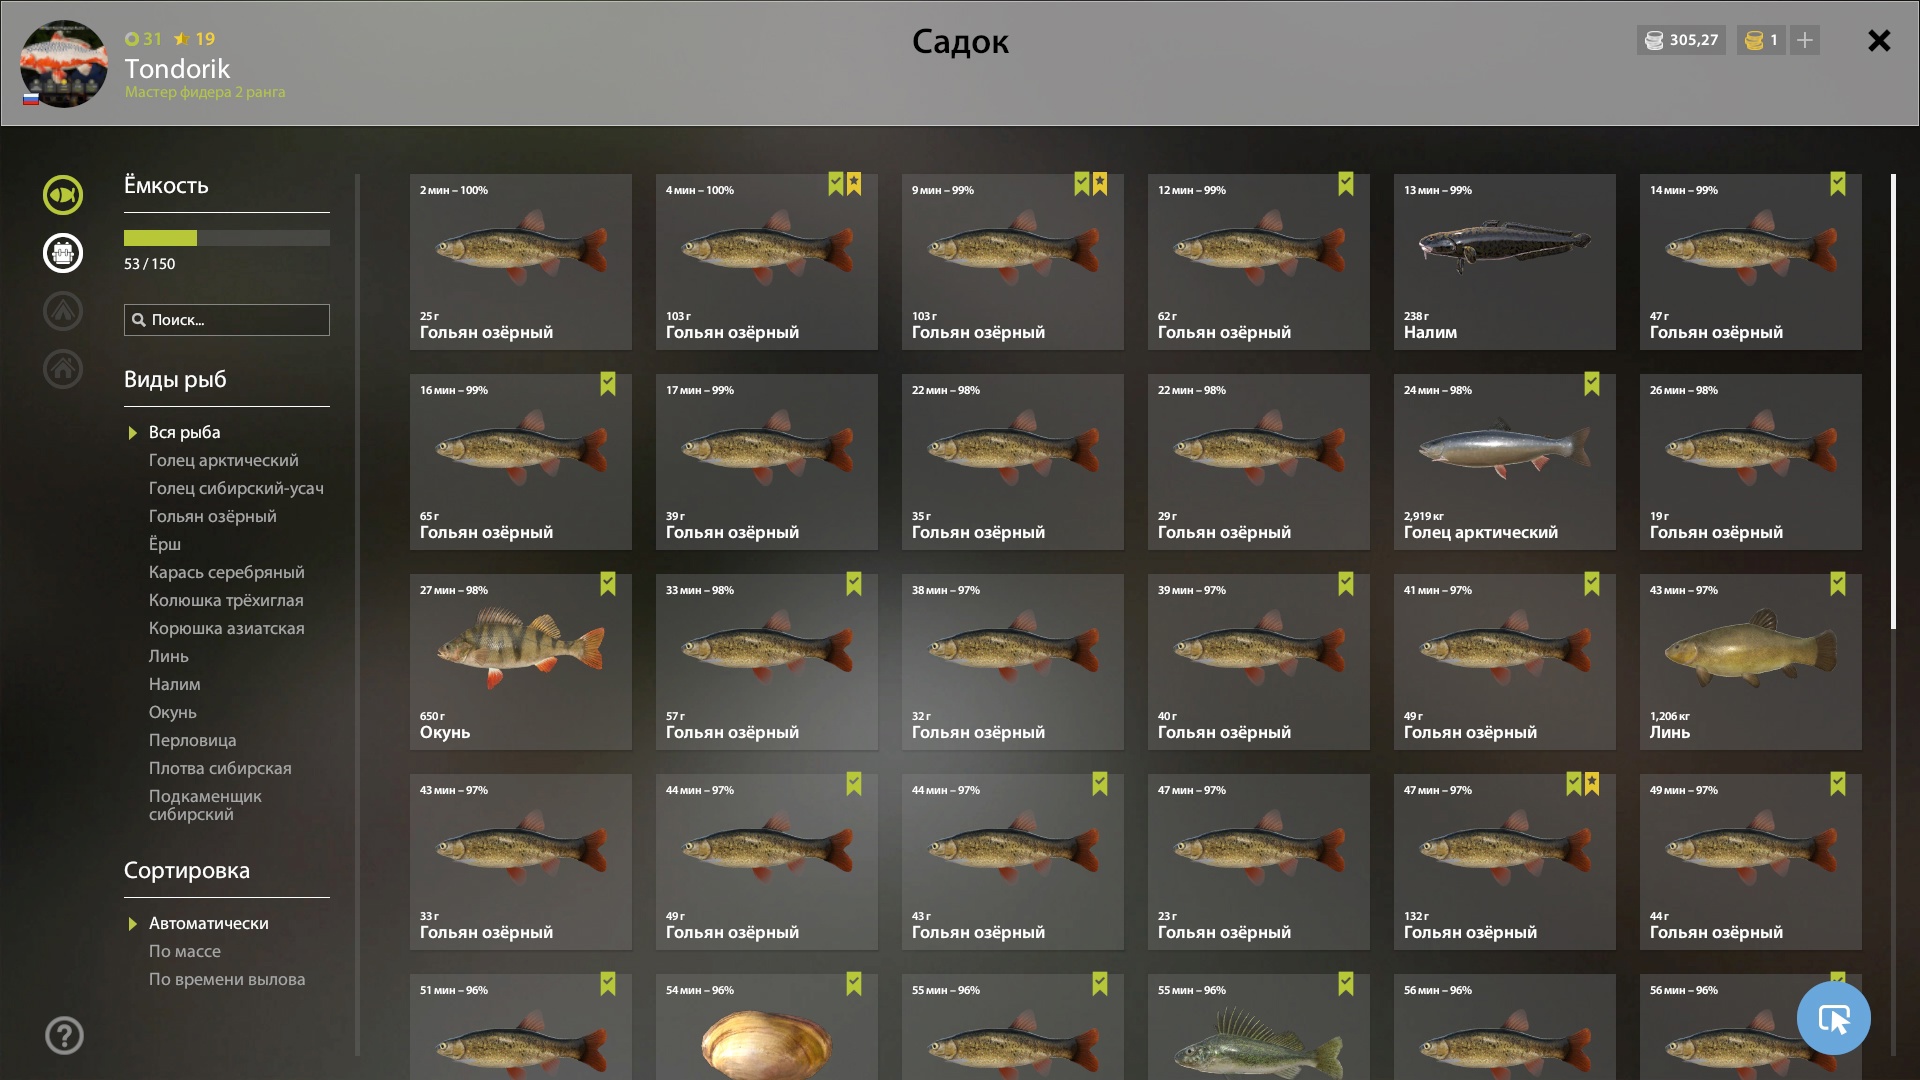
Task: Open the help question mark icon
Action: click(x=64, y=1036)
